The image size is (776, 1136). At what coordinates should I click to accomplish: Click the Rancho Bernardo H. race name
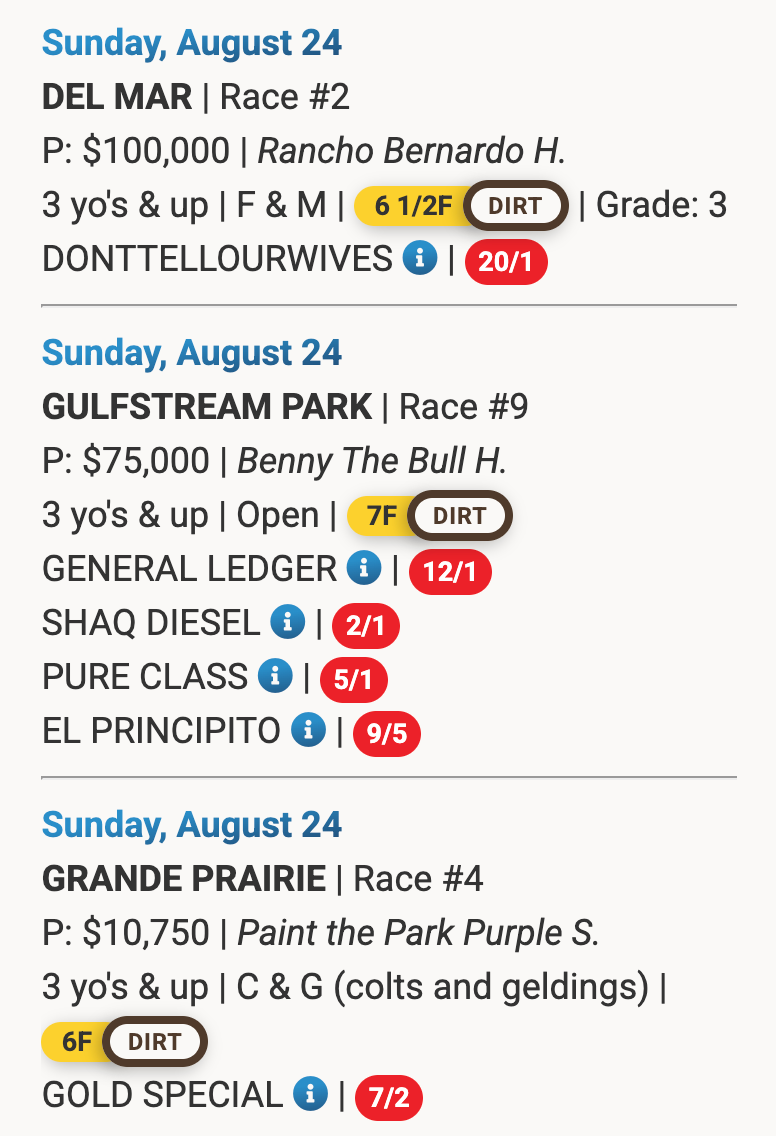412,152
